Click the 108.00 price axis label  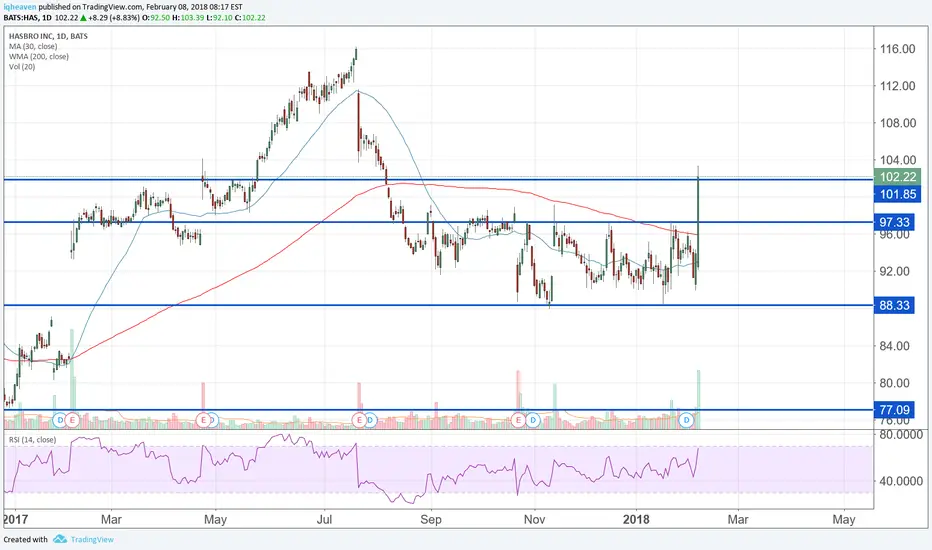898,123
